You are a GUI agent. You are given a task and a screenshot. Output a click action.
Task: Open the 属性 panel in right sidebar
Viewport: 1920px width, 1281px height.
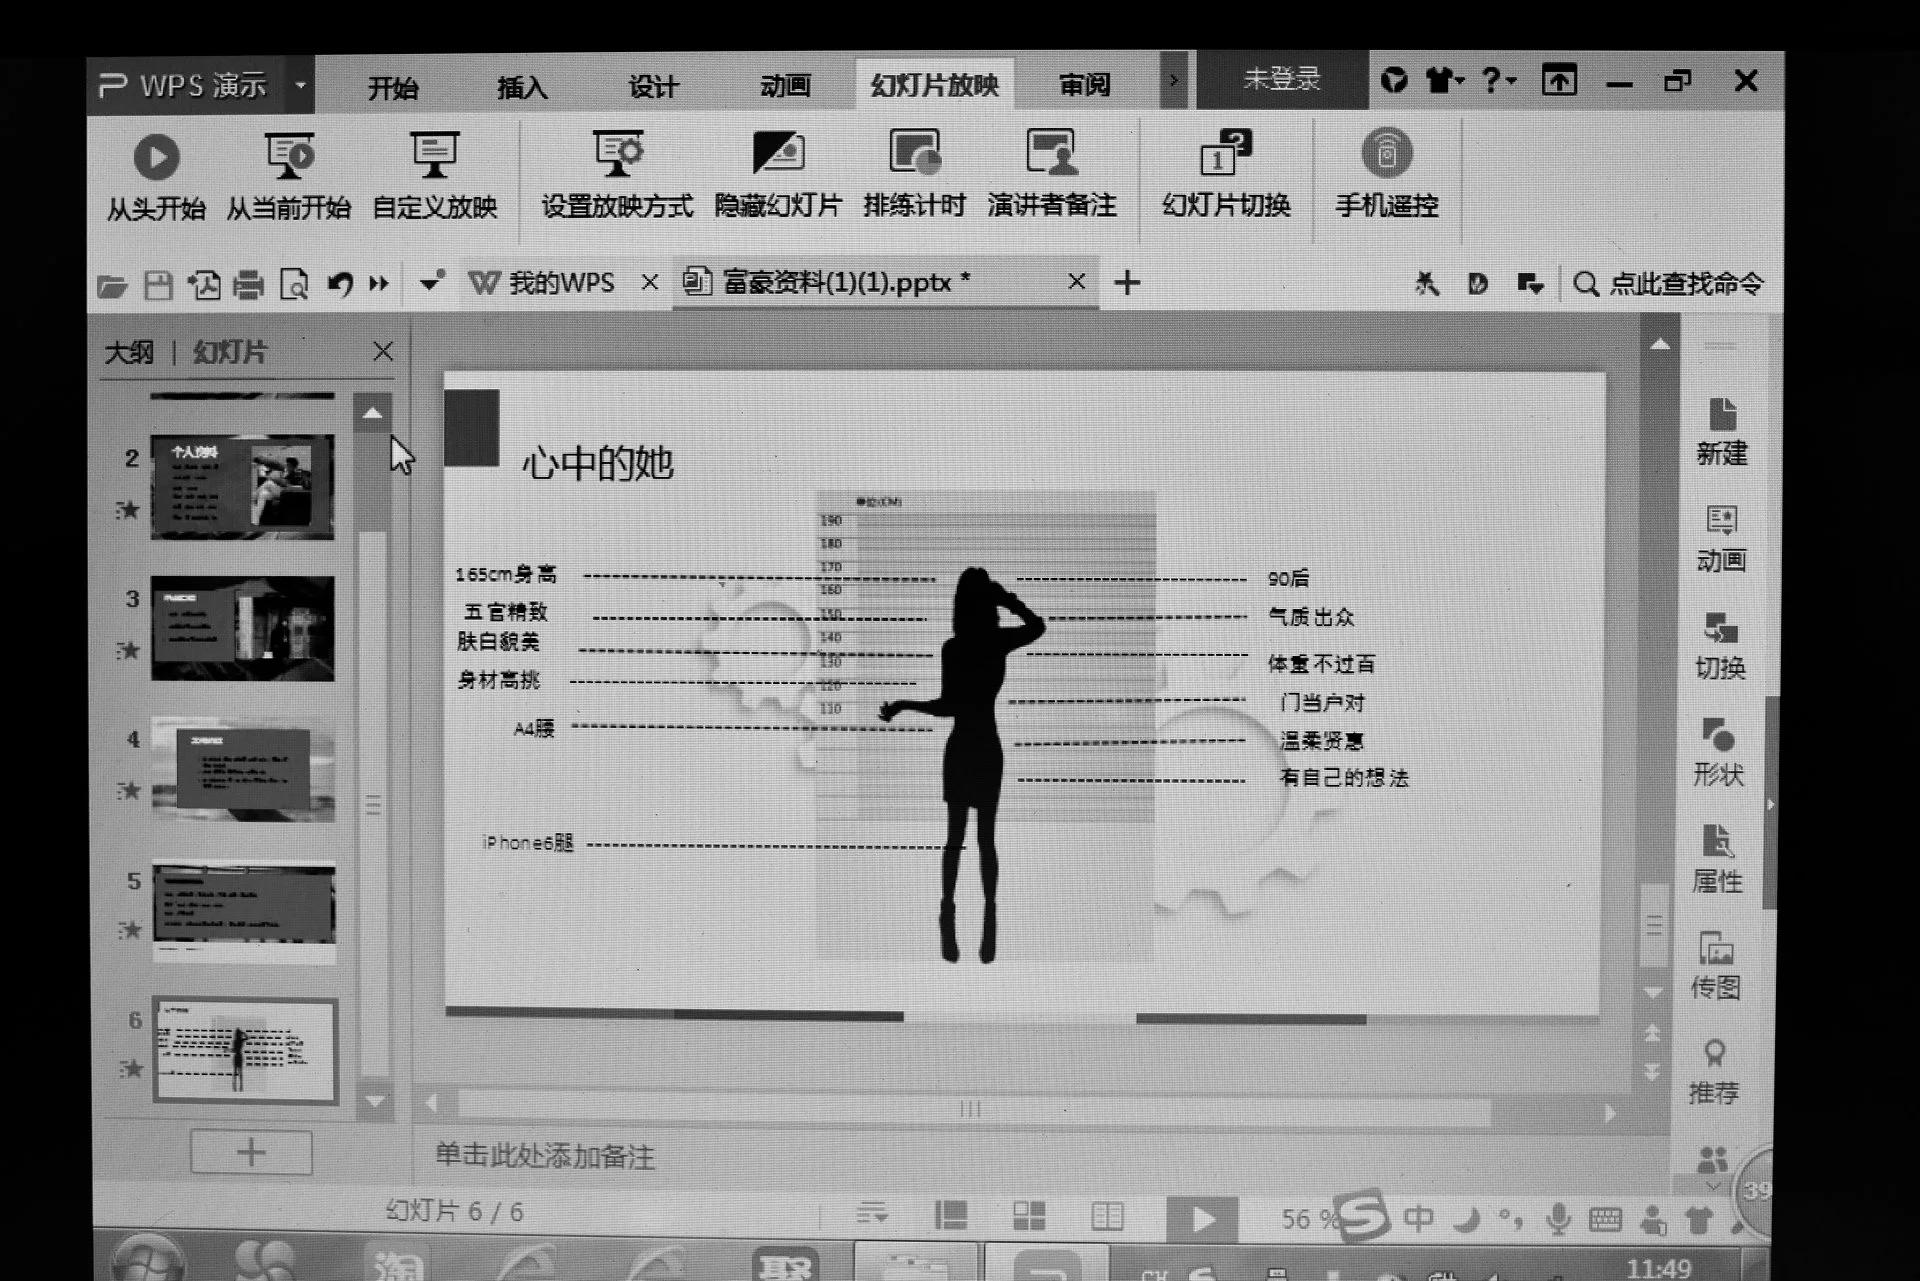[1717, 860]
